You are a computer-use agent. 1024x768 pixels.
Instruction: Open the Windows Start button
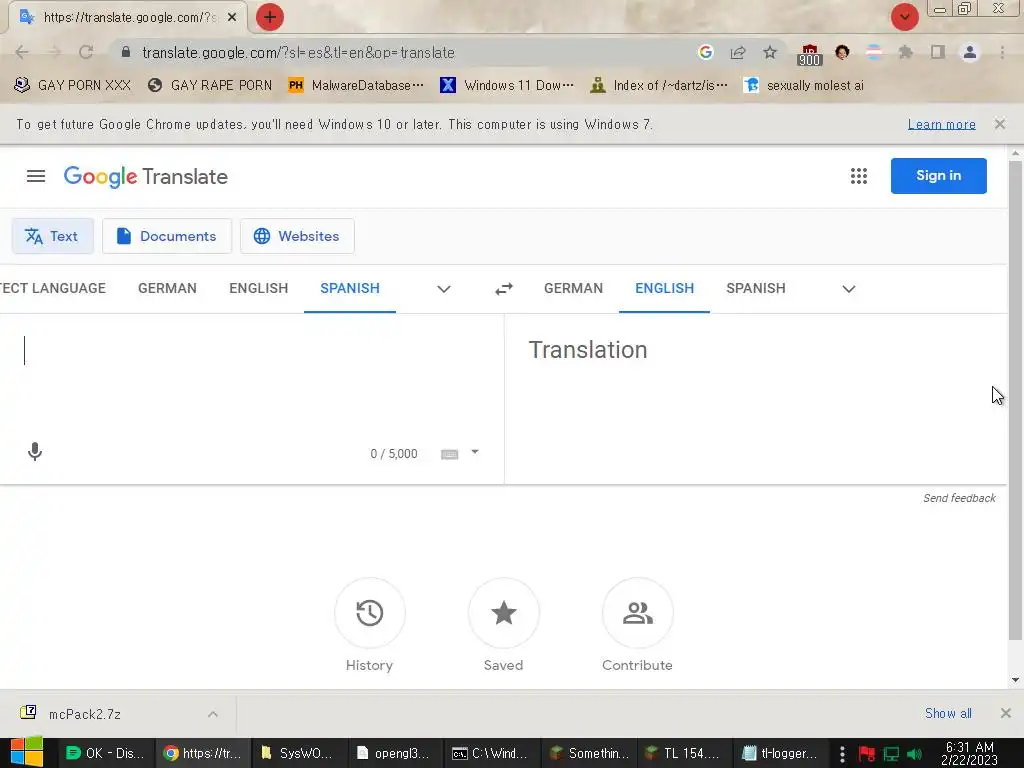click(x=27, y=752)
